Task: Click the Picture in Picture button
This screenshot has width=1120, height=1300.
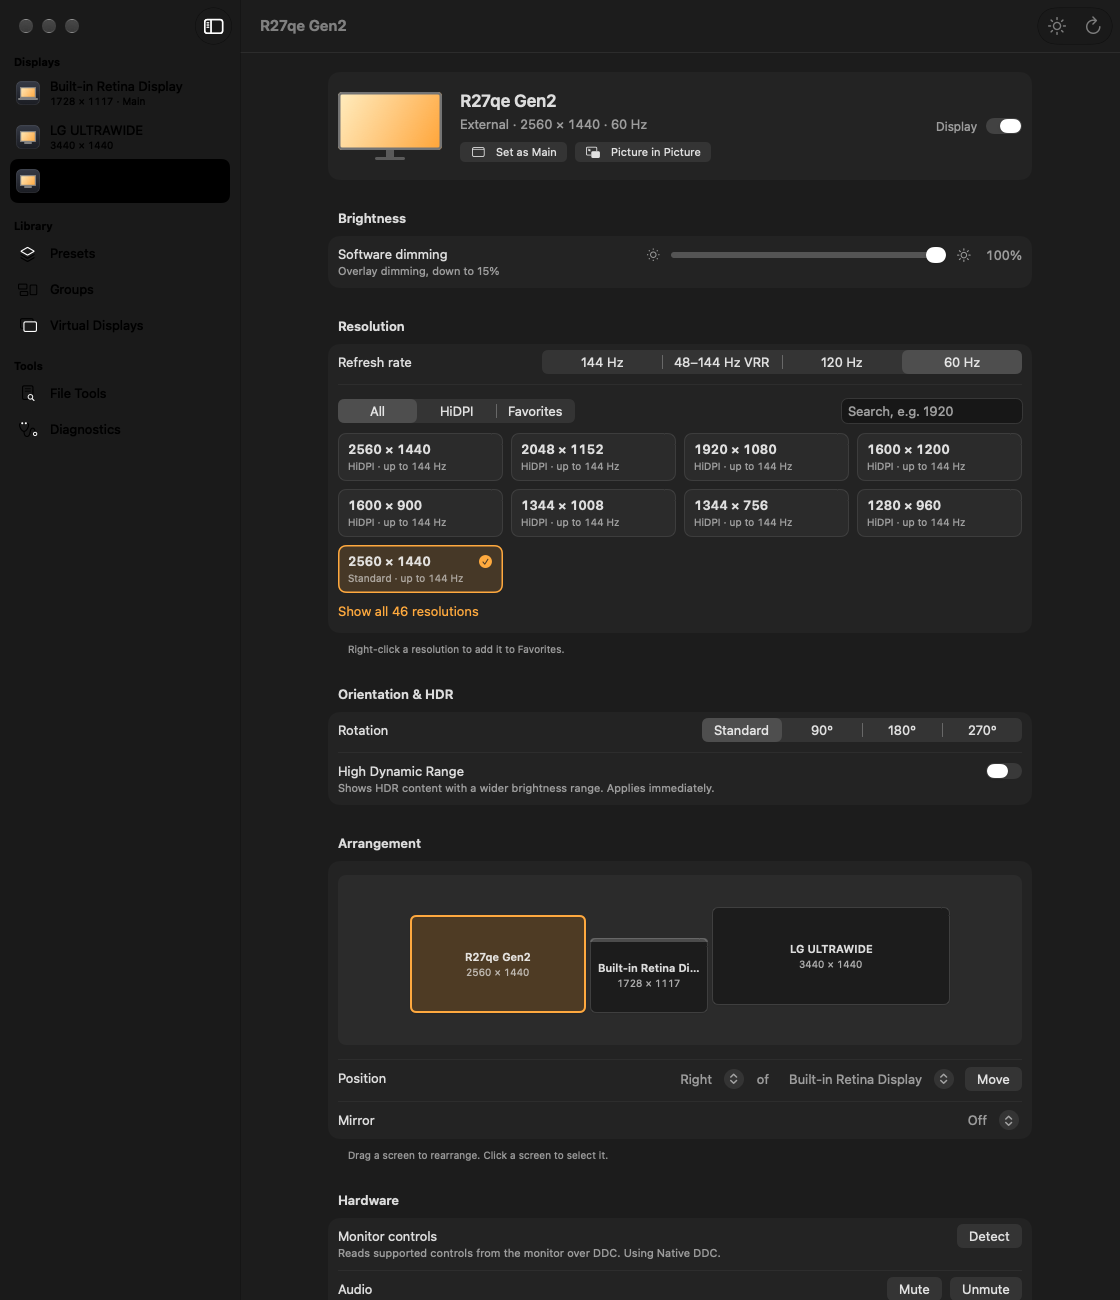Action: pyautogui.click(x=643, y=152)
